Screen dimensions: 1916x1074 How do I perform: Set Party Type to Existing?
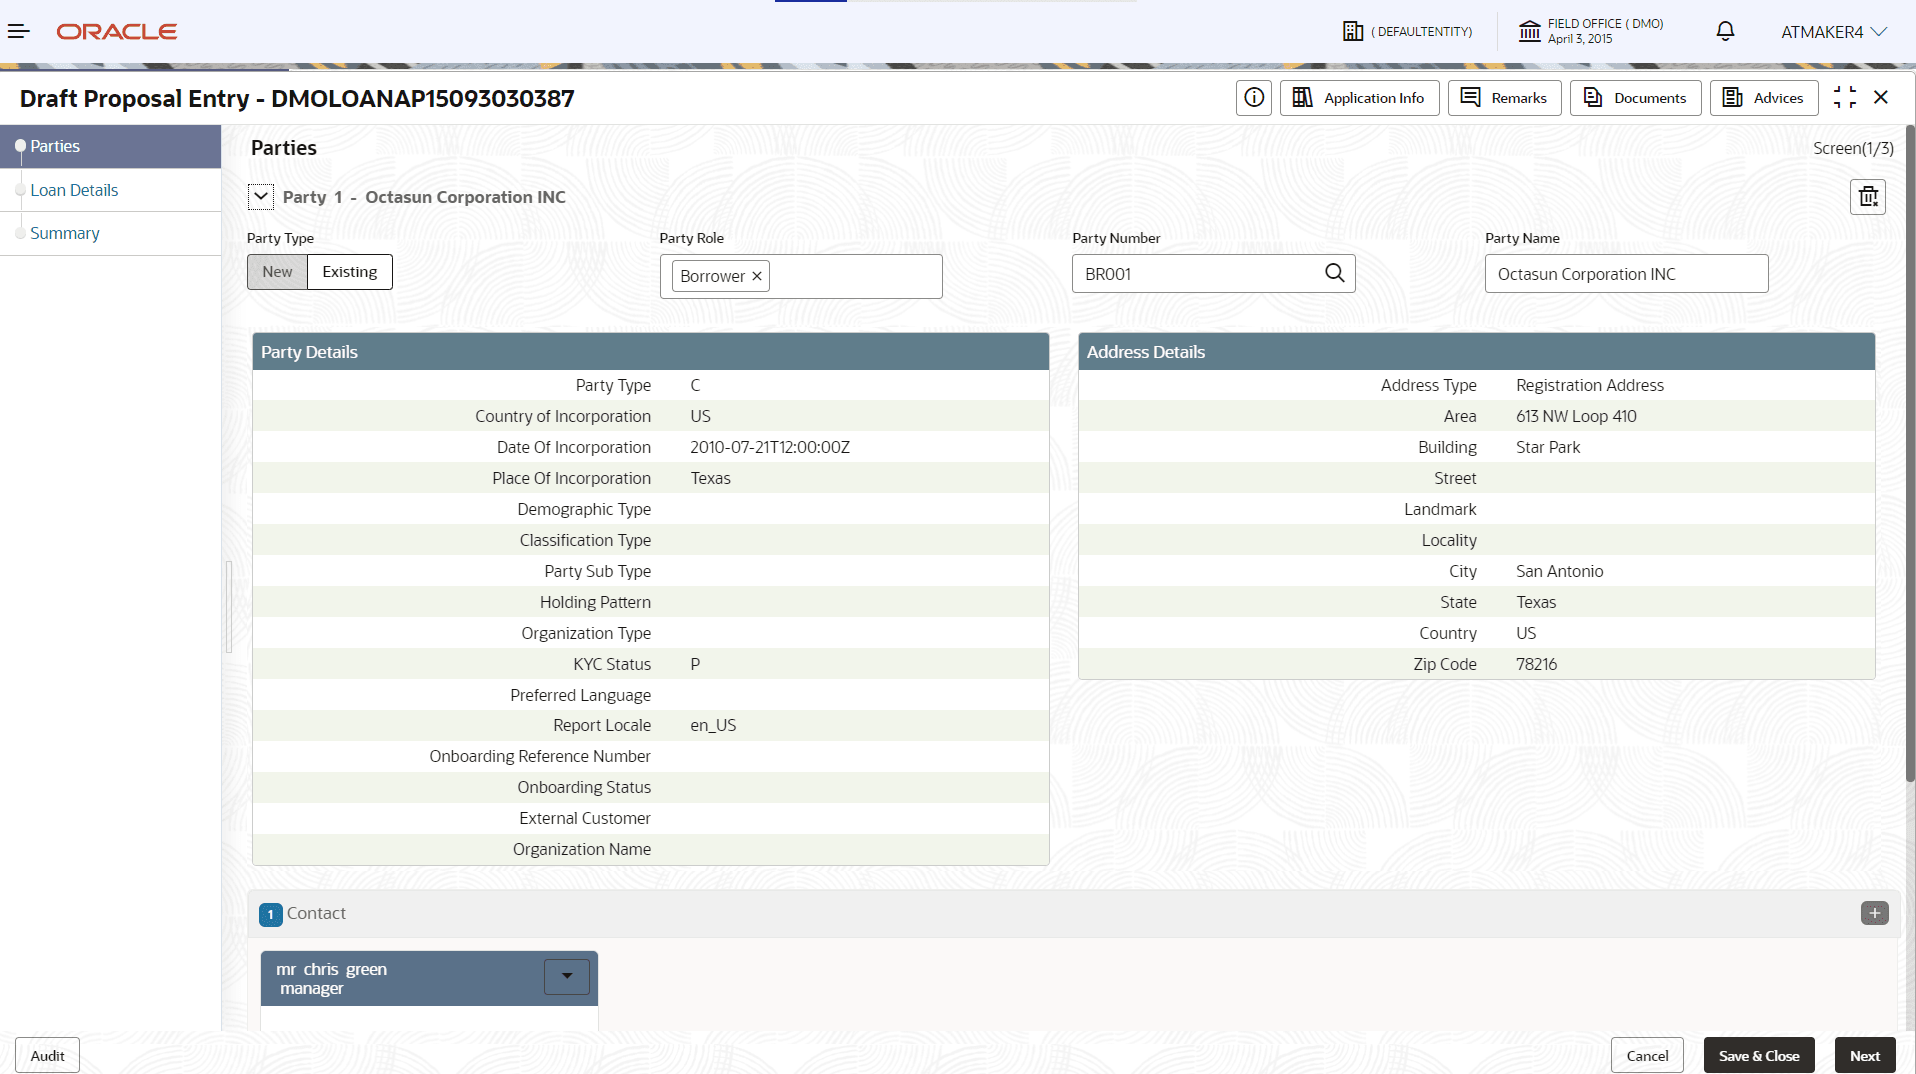(x=350, y=272)
